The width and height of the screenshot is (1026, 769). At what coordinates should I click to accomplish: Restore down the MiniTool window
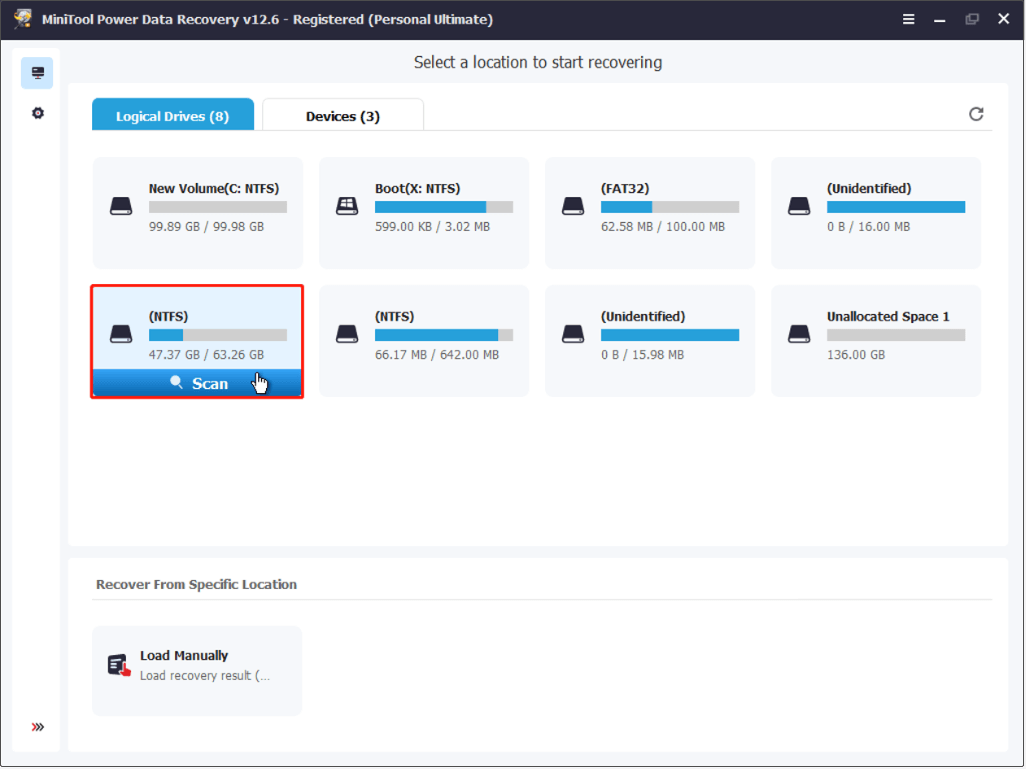(972, 19)
